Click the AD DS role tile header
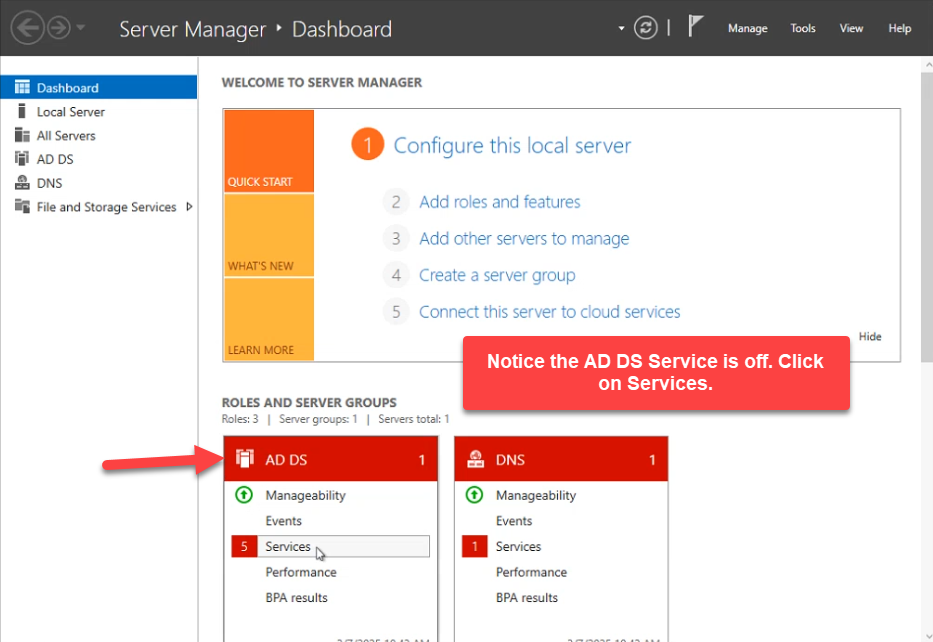 [331, 459]
